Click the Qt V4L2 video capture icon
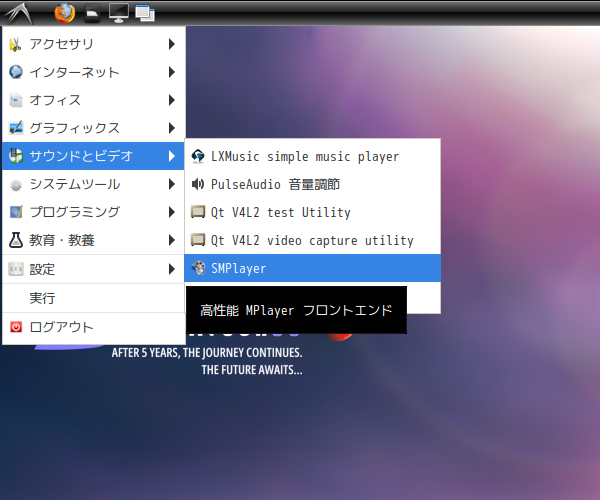600x500 pixels. point(198,240)
